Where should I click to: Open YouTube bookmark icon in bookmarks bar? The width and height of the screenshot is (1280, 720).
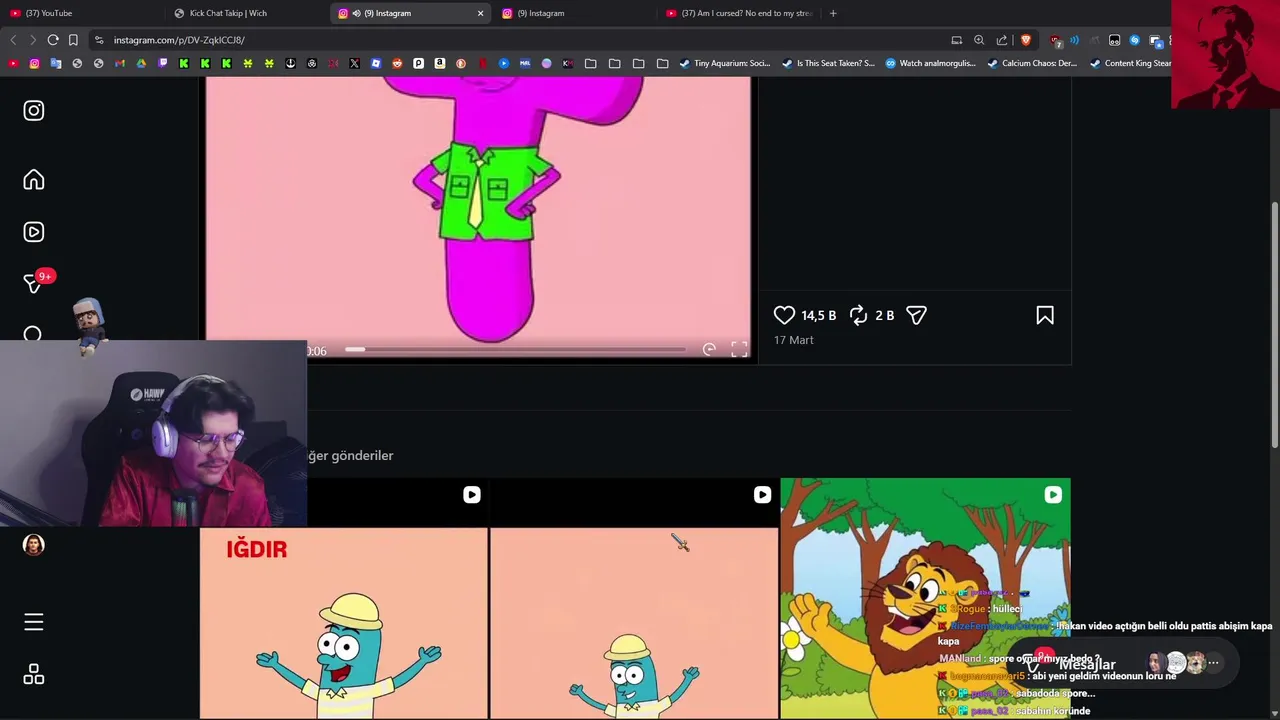[x=13, y=63]
